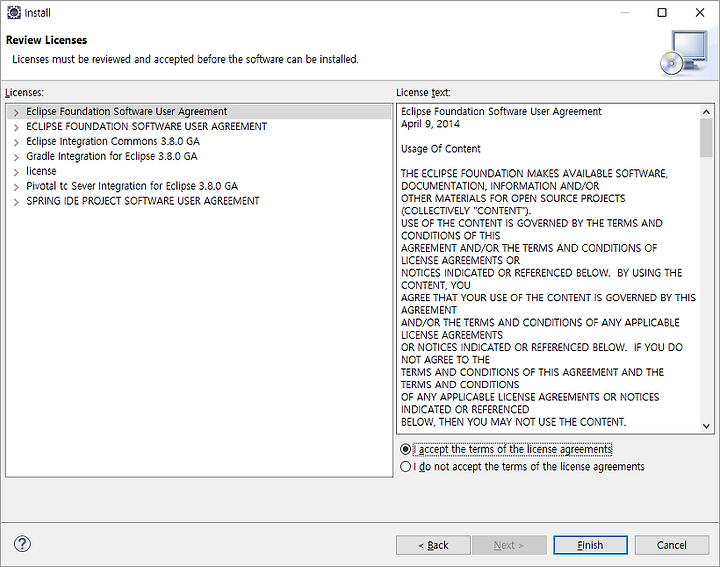Image resolution: width=720 pixels, height=567 pixels.
Task: Click the help question mark icon
Action: pos(22,544)
